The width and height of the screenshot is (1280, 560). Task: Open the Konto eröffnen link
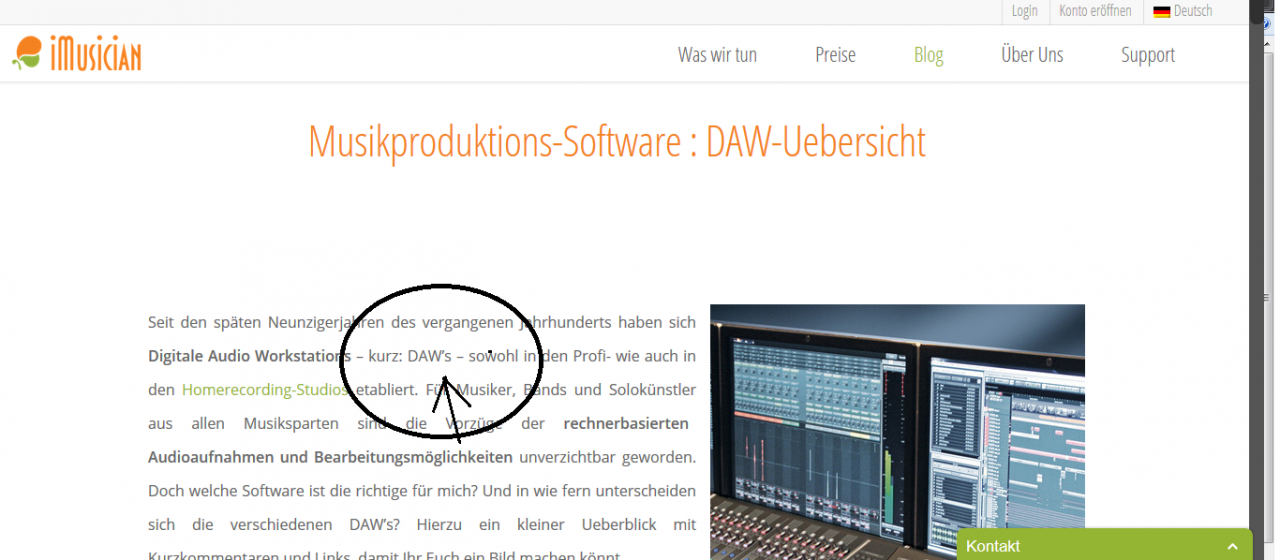tap(1095, 11)
